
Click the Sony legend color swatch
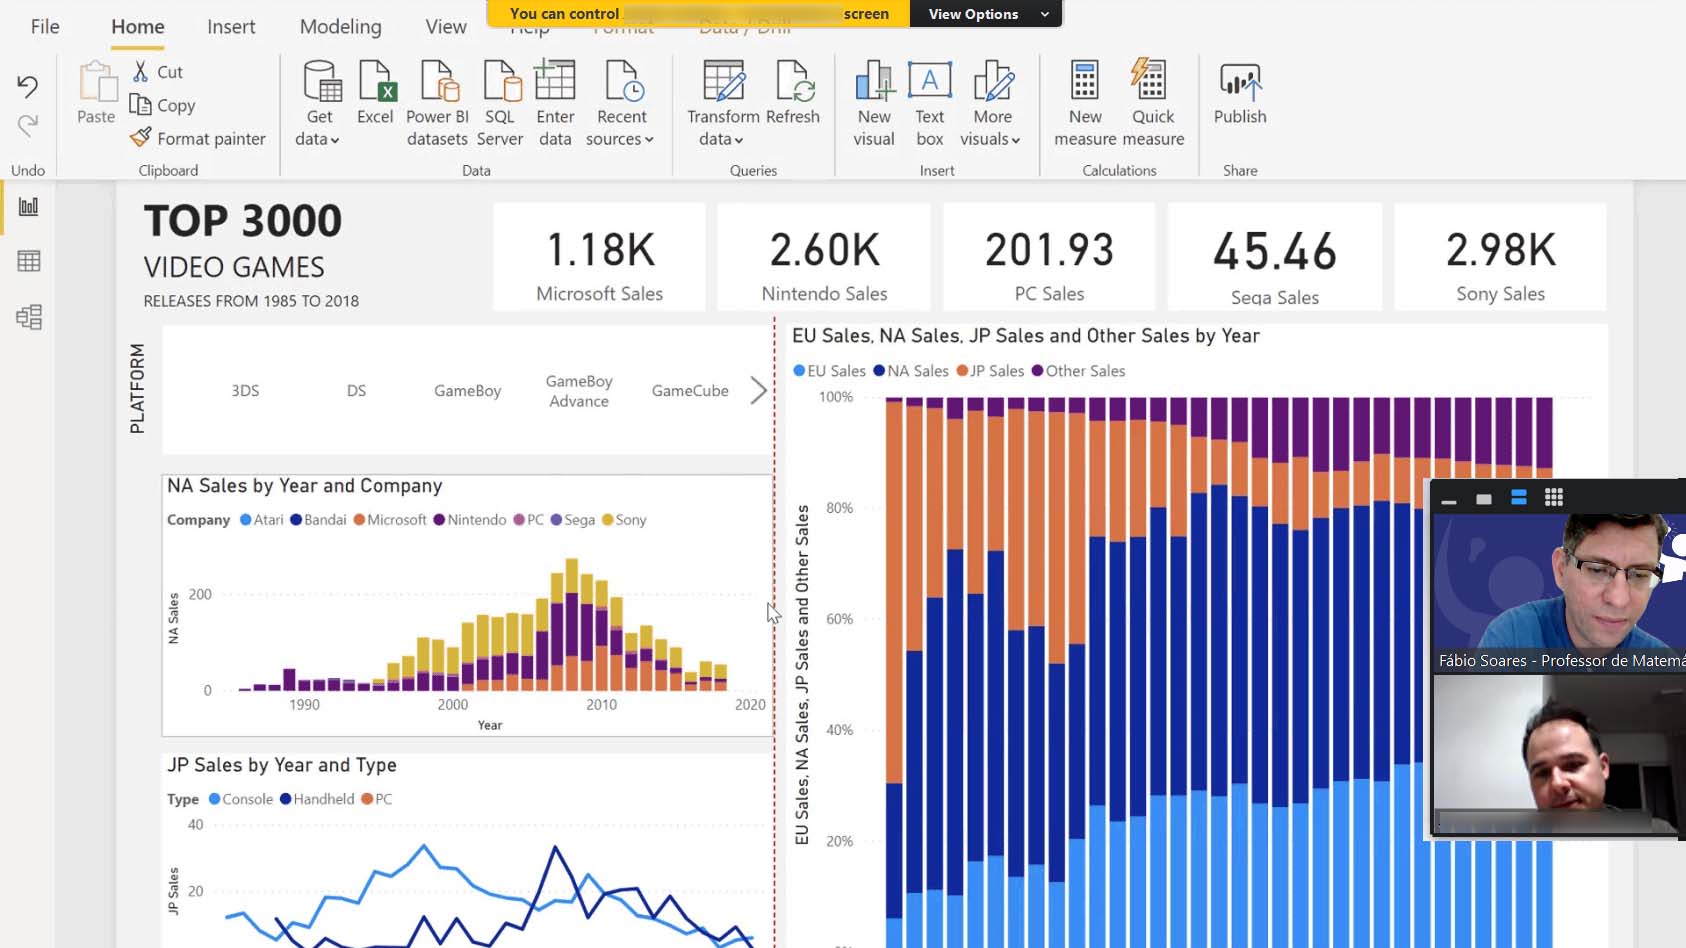[x=607, y=520]
